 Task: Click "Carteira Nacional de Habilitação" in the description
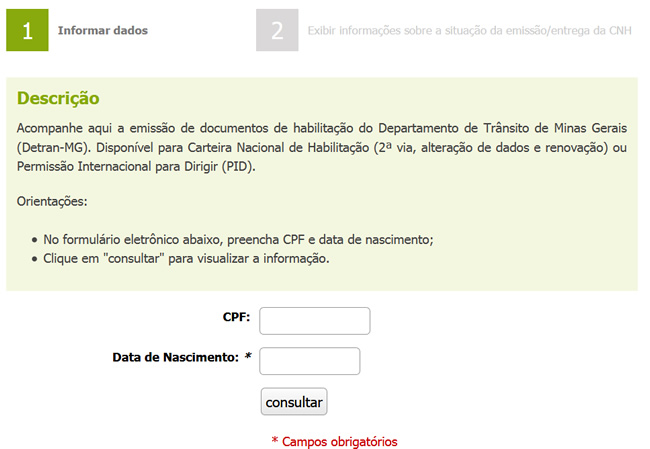click(278, 148)
